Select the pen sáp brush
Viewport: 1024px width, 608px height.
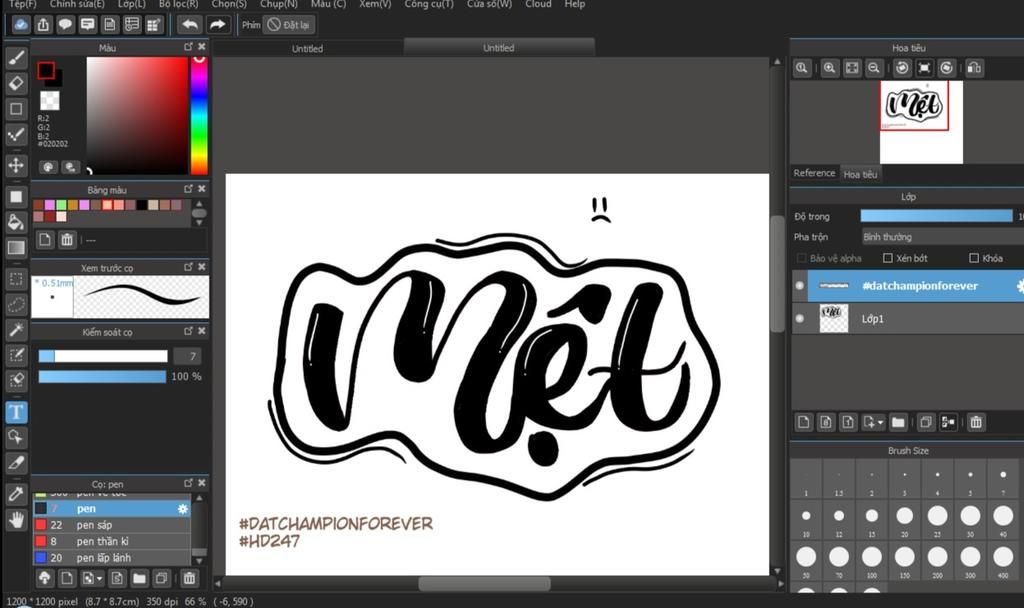(112, 525)
